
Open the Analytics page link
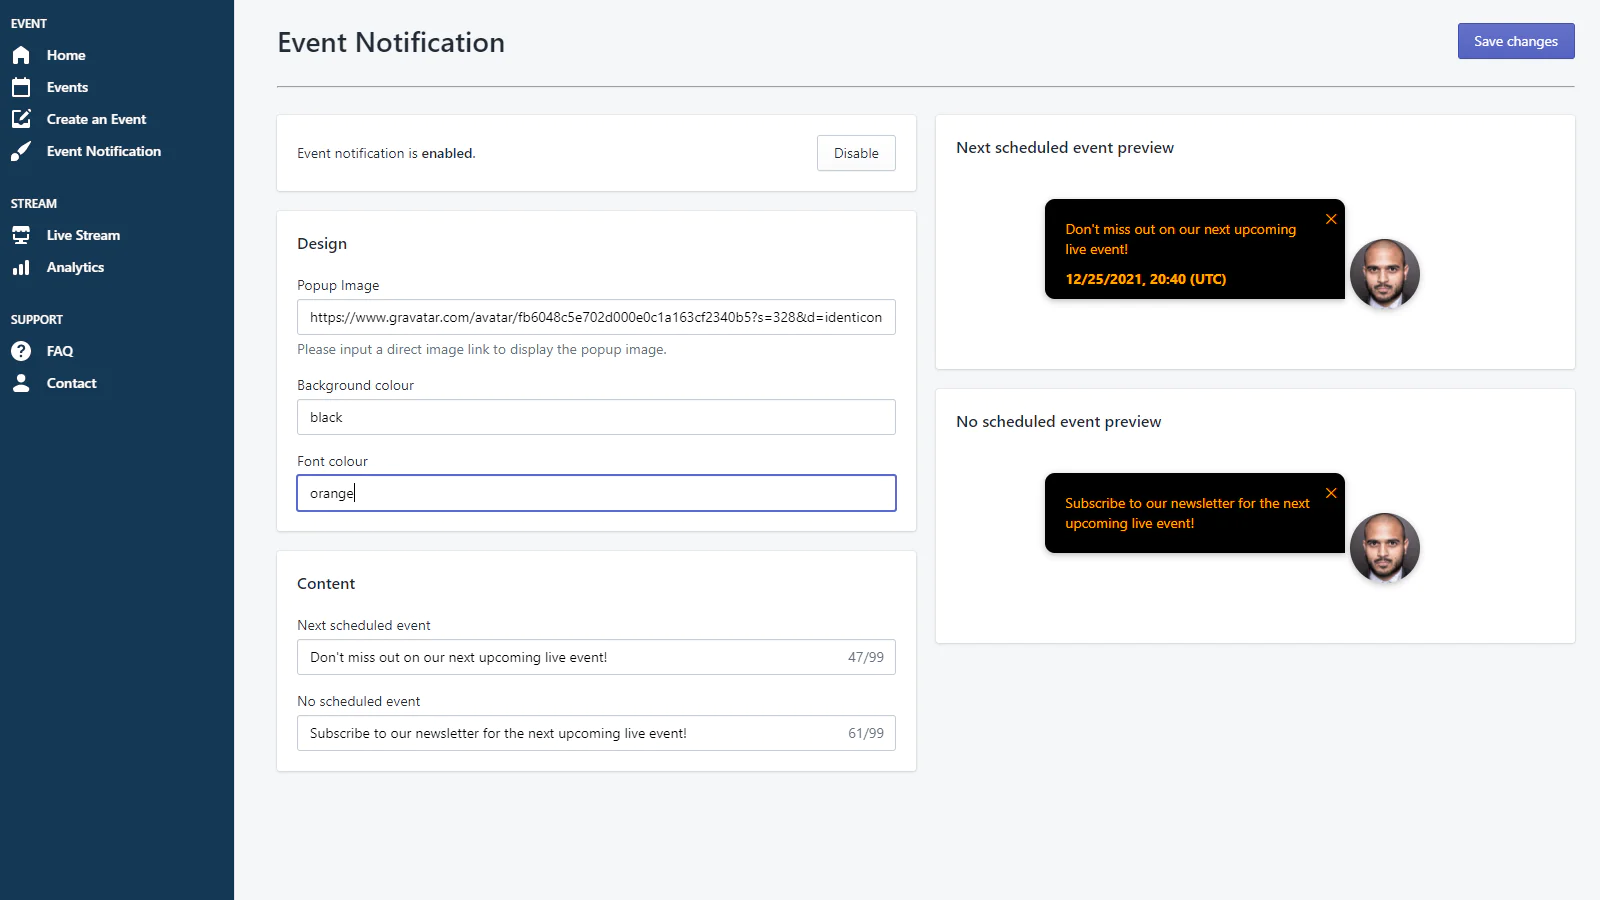point(75,267)
